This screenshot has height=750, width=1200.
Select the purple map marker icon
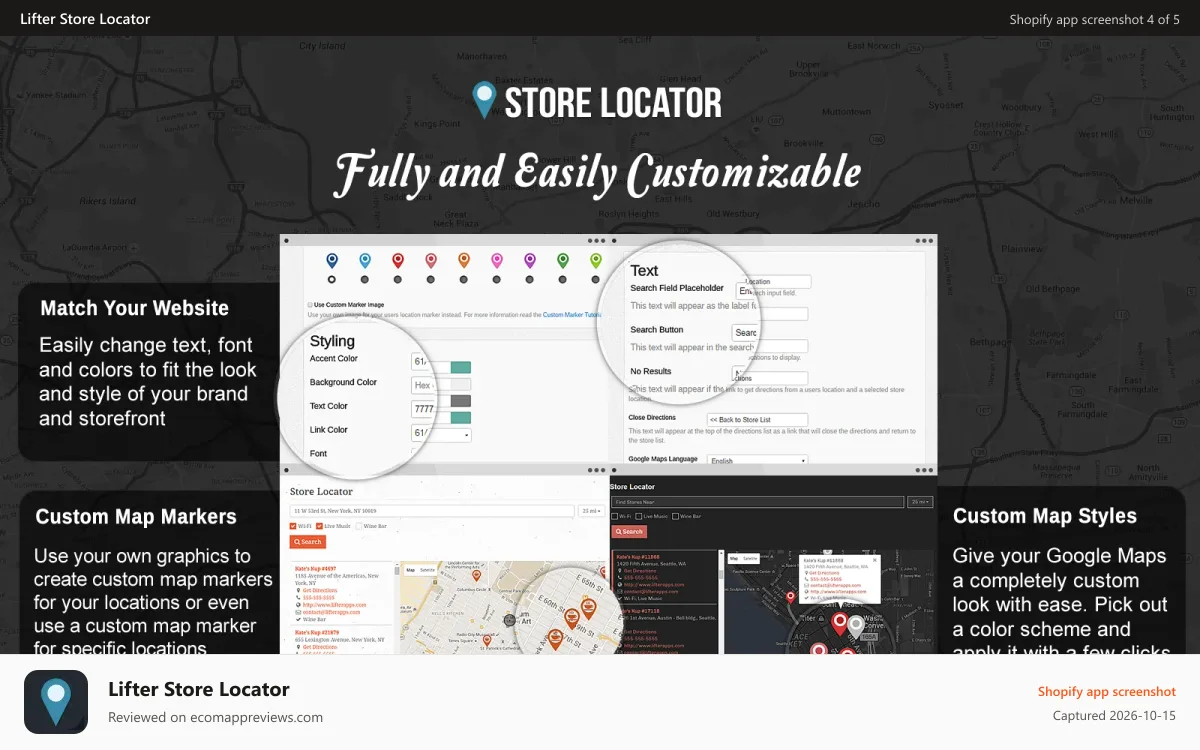[530, 261]
